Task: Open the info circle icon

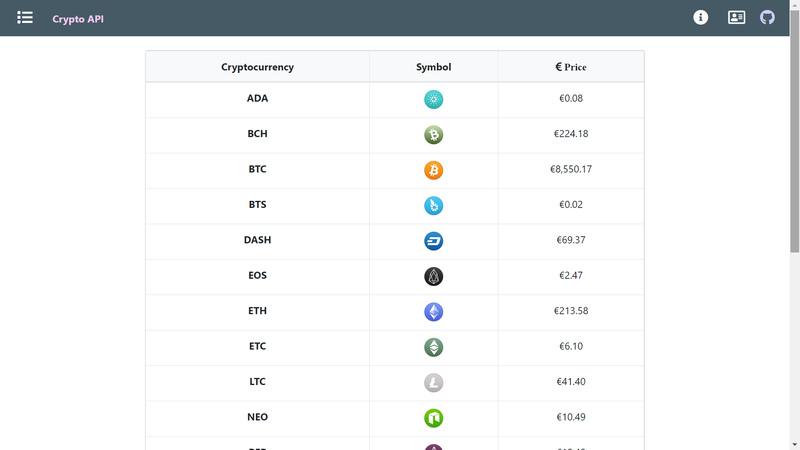Action: click(x=701, y=17)
